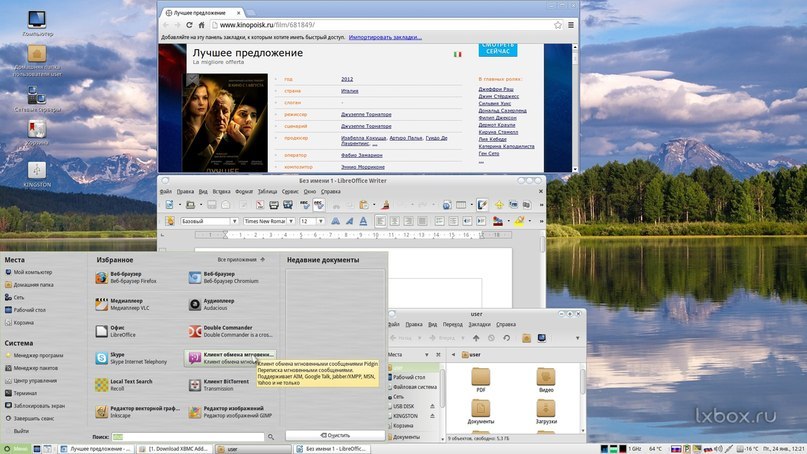
Task: Click the search field in application menu
Action: pos(187,437)
